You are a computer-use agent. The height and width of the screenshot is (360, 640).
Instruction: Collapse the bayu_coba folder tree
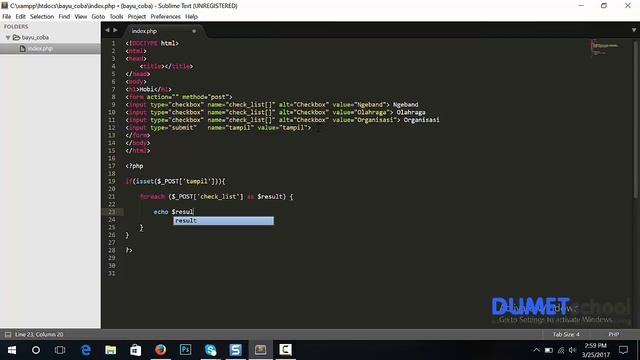8,38
